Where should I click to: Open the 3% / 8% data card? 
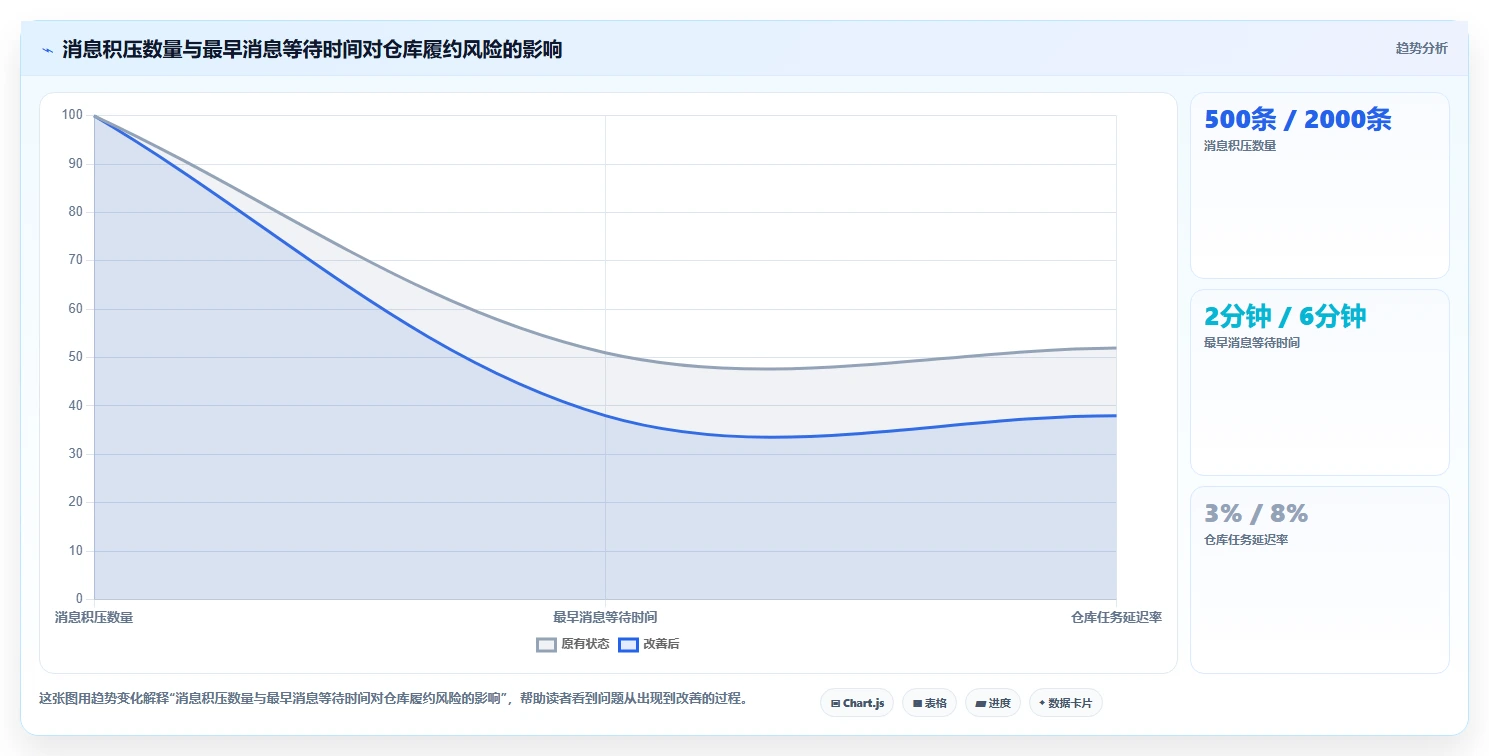tap(1319, 579)
